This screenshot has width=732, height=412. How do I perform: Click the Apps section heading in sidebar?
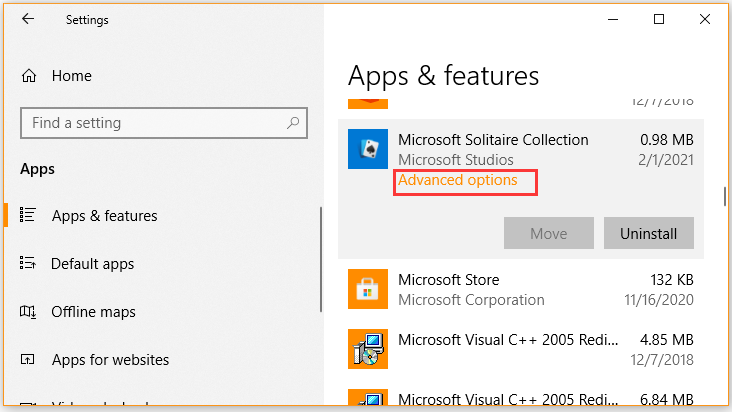coord(37,169)
